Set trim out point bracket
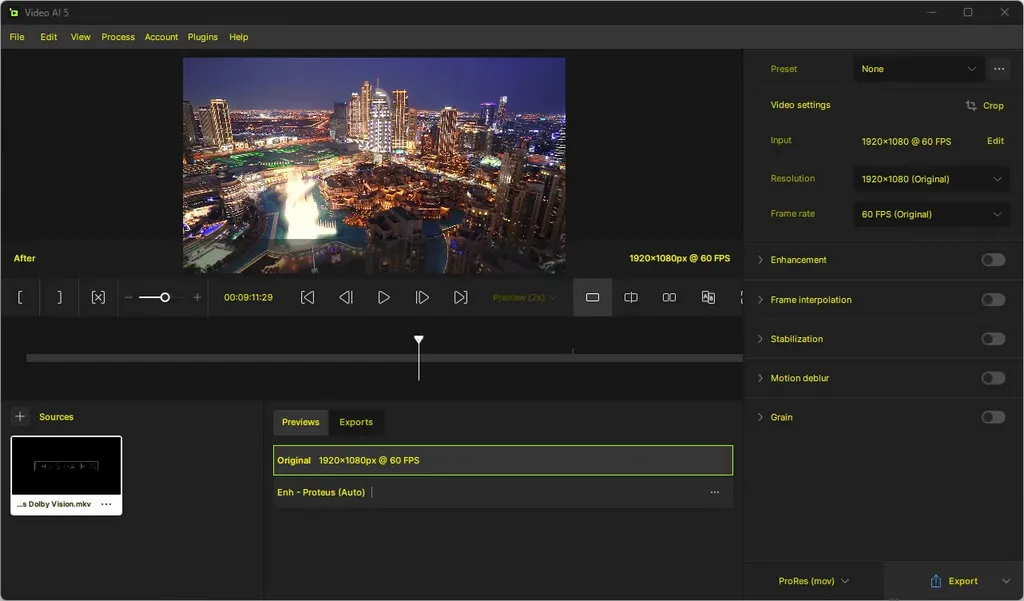Image resolution: width=1024 pixels, height=601 pixels. coord(59,297)
